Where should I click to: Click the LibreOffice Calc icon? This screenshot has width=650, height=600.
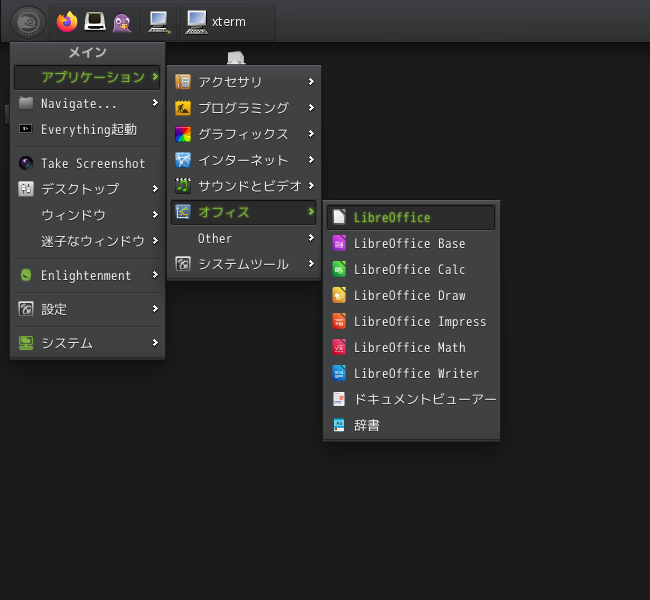coord(339,270)
